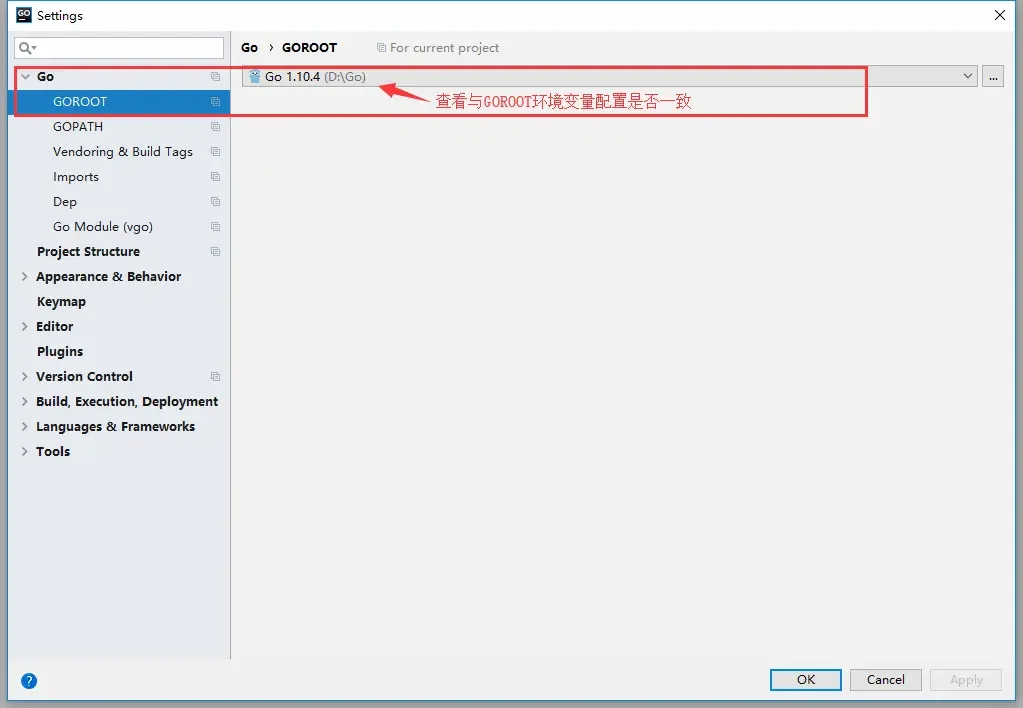
Task: Click the project-level icon beside Imports
Action: point(215,177)
